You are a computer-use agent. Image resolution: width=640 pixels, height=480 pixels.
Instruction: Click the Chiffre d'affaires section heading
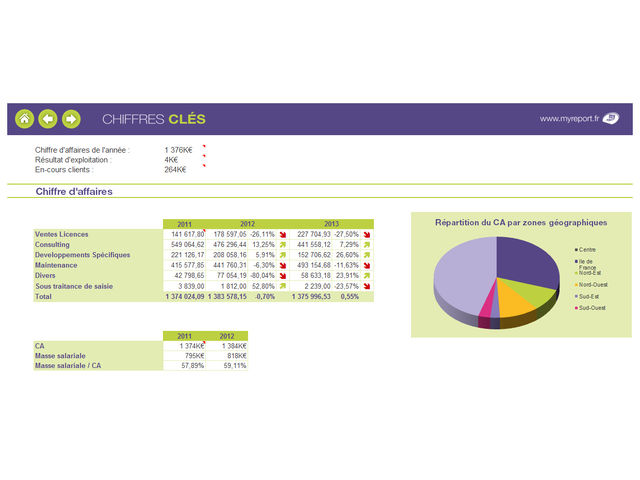click(74, 191)
